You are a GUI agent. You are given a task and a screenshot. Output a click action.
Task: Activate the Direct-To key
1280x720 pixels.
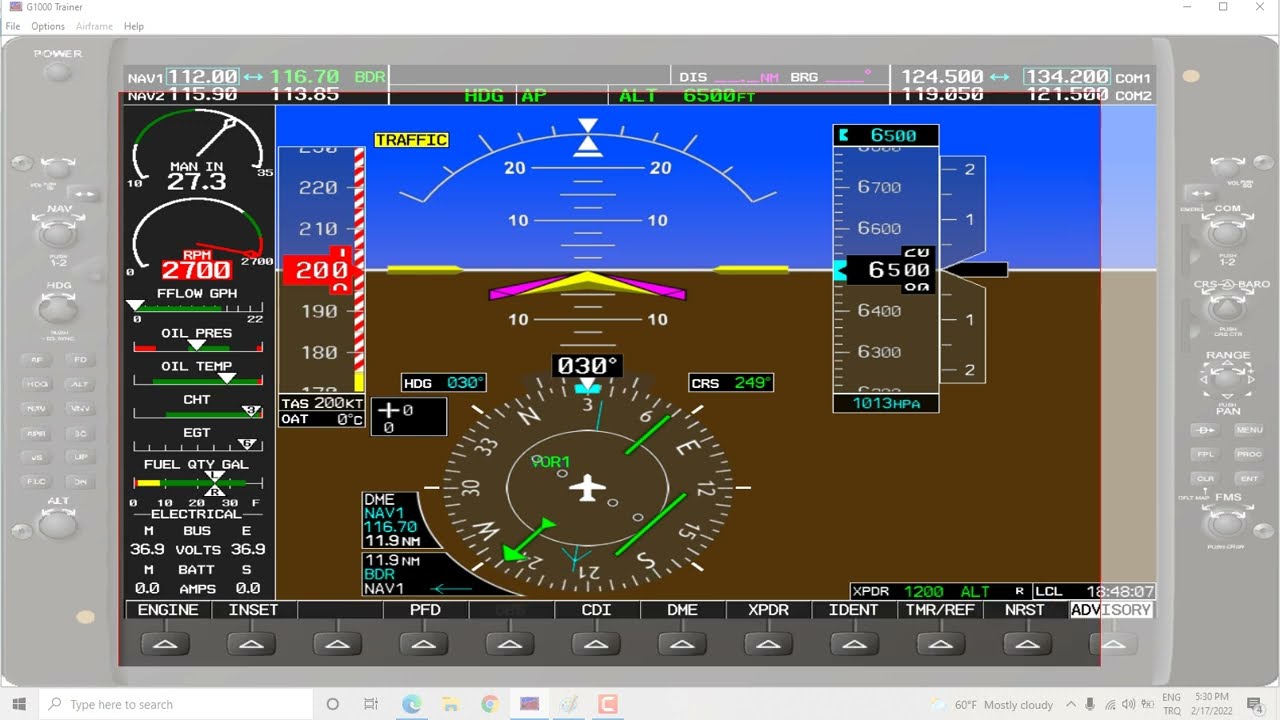pos(1206,430)
